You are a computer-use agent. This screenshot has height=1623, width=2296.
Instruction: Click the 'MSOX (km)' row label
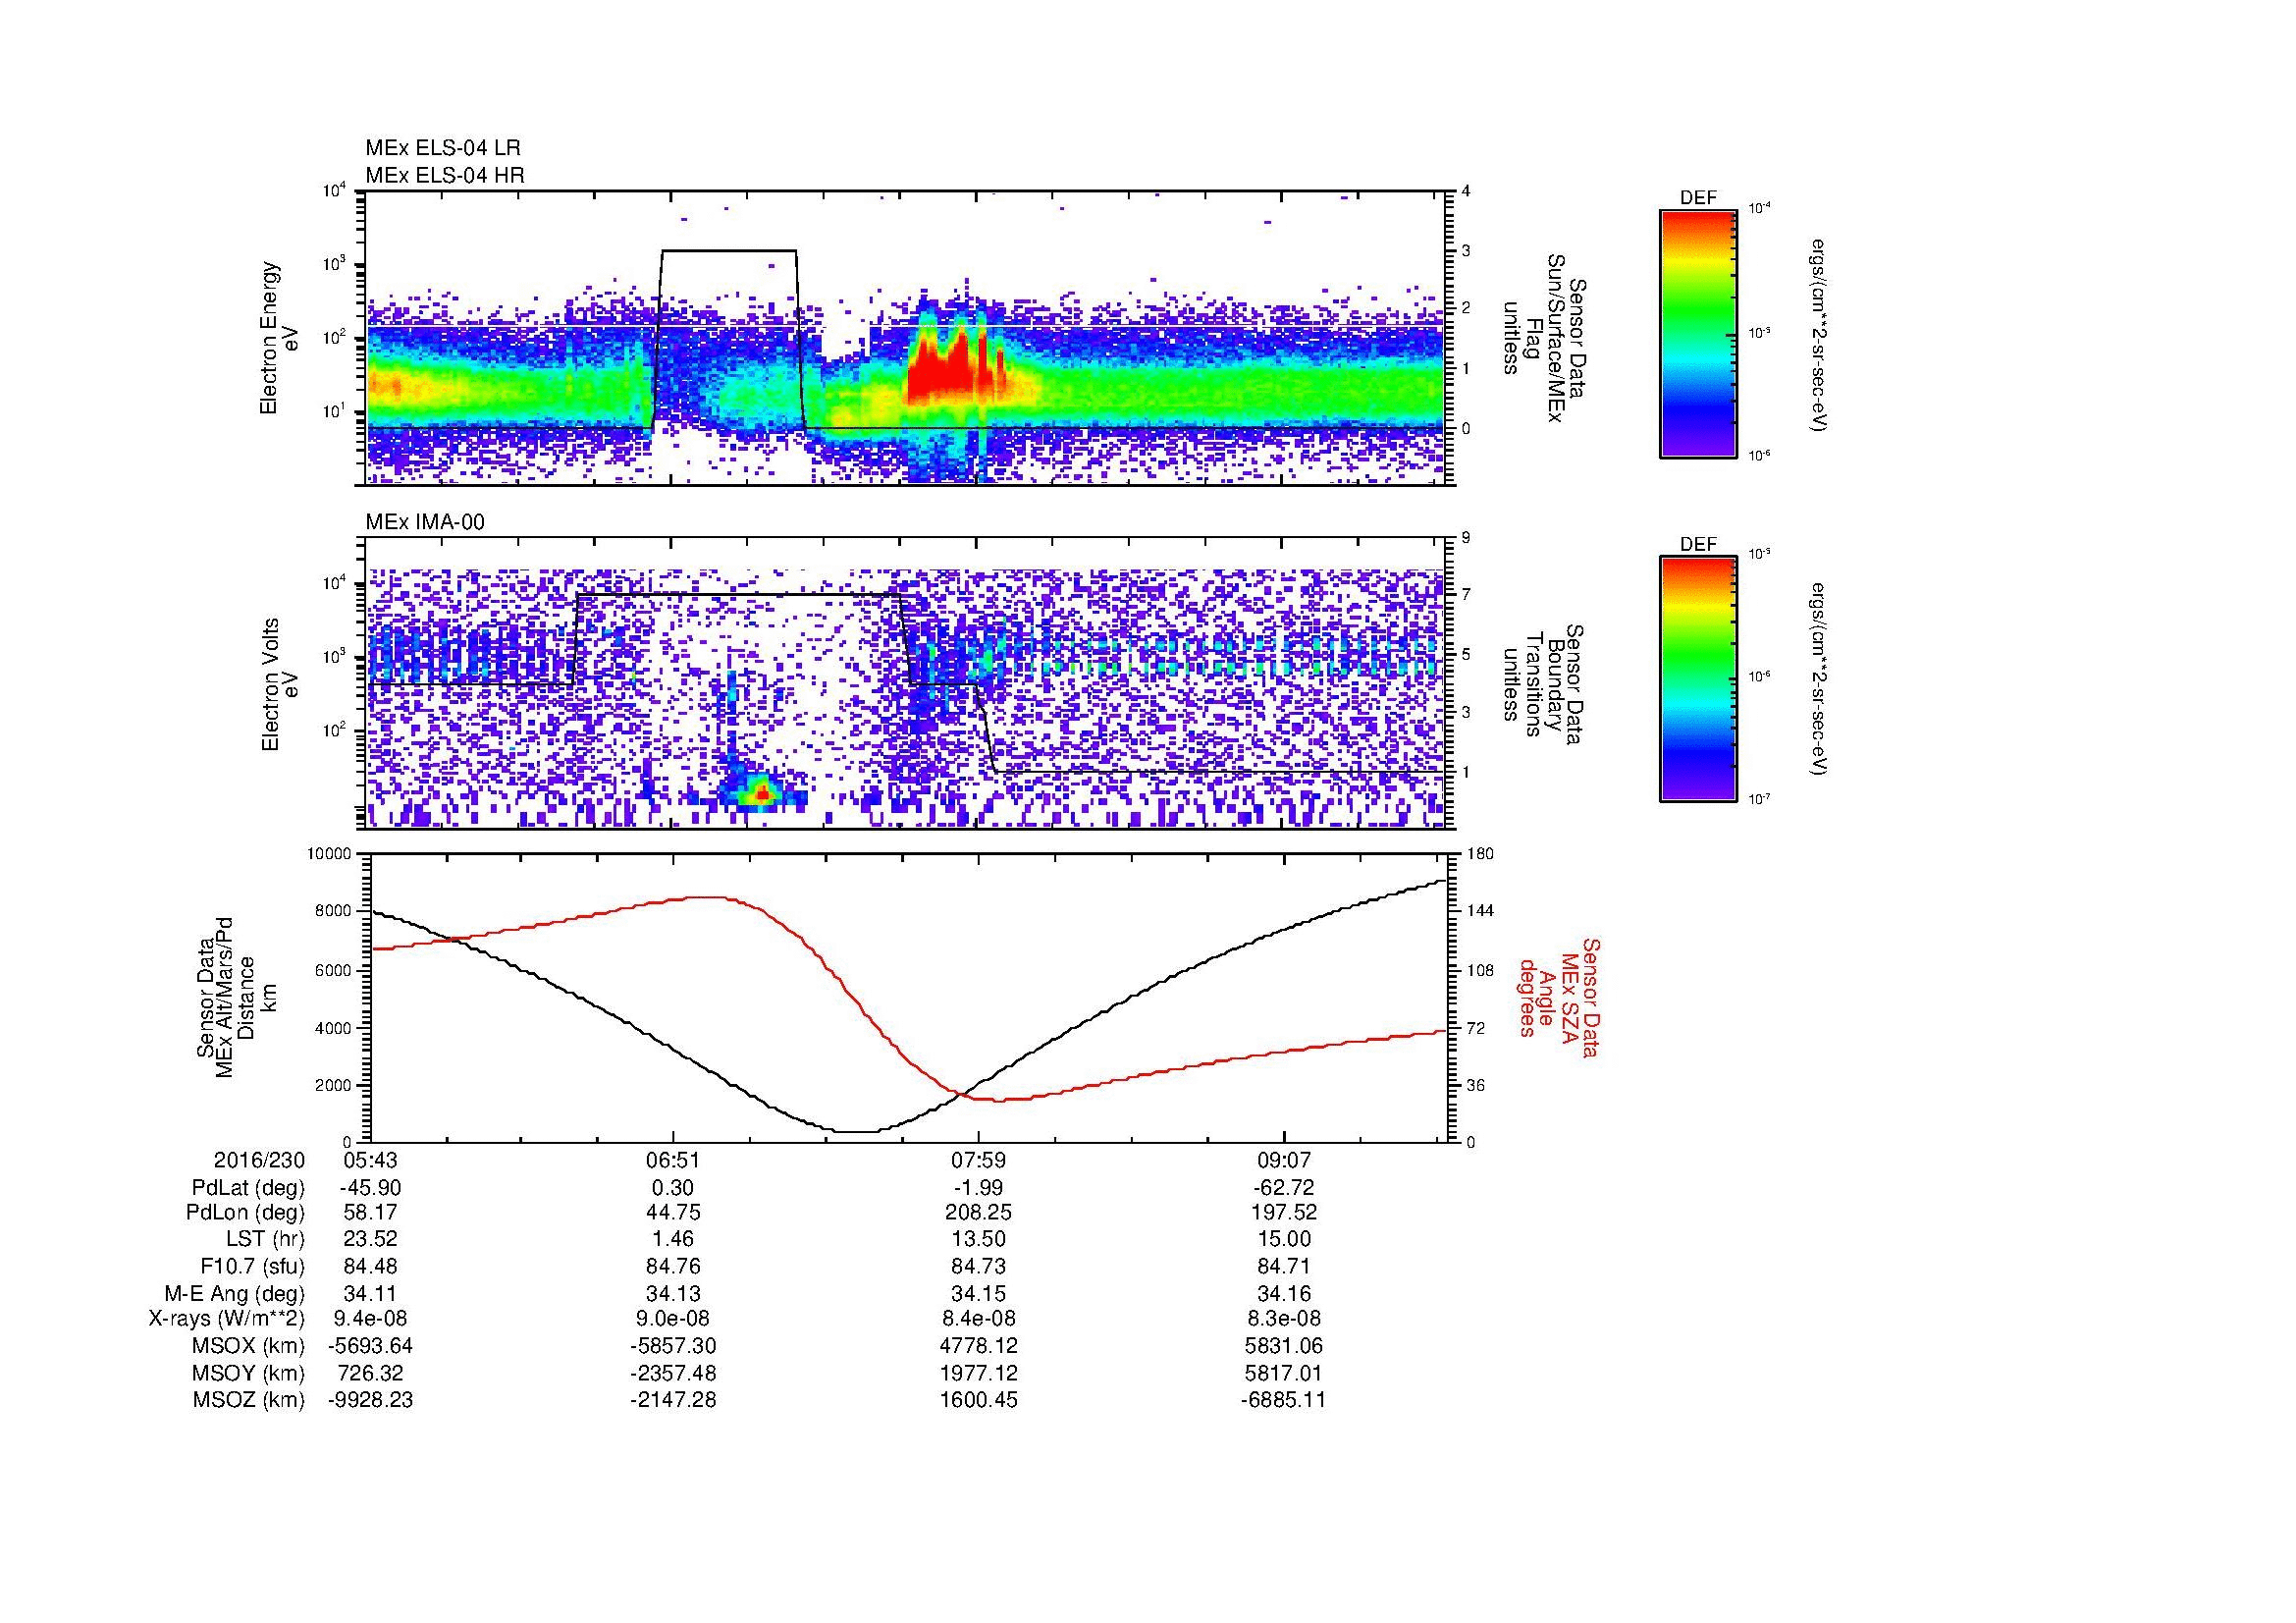(x=249, y=1346)
